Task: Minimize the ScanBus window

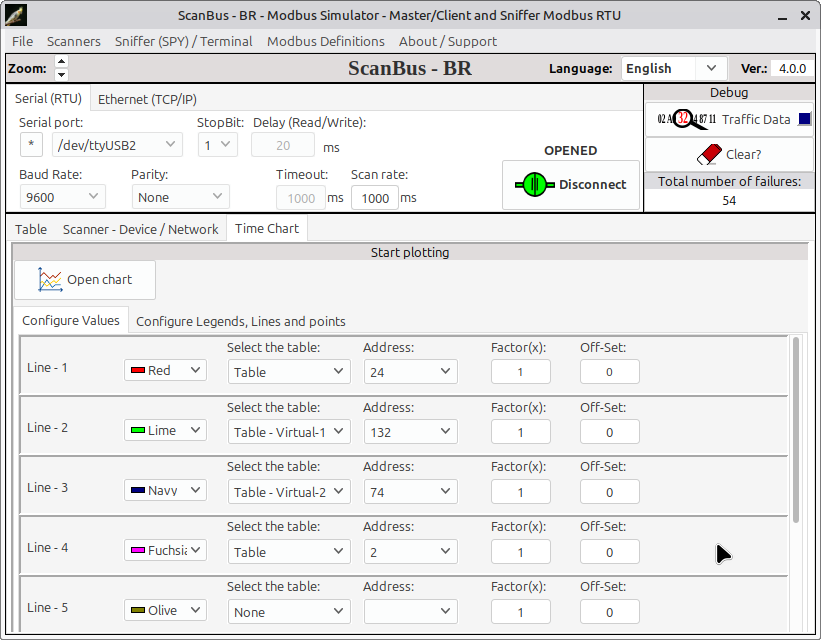Action: click(782, 16)
